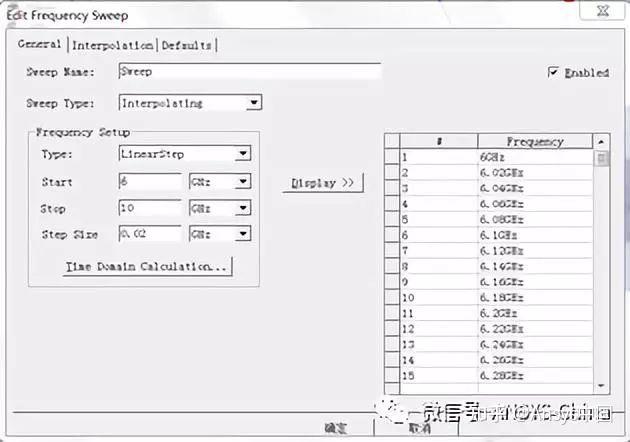
Task: Open the Sweep Type dropdown
Action: [254, 103]
